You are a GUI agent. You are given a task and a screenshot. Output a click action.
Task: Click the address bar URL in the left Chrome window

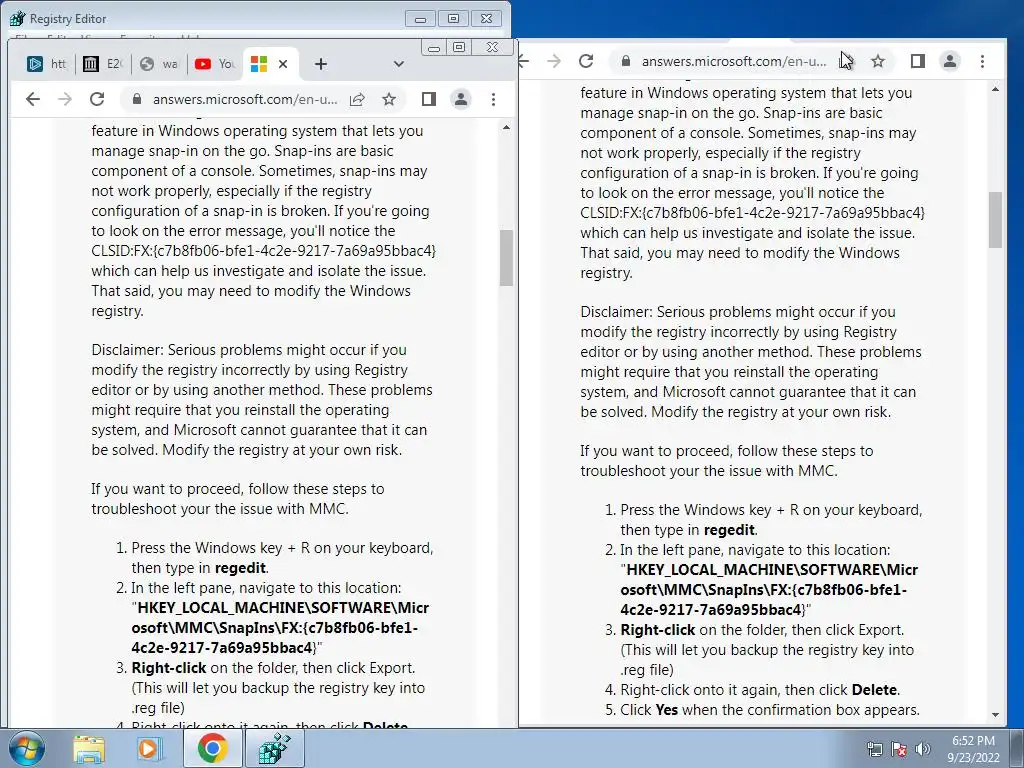coord(245,99)
